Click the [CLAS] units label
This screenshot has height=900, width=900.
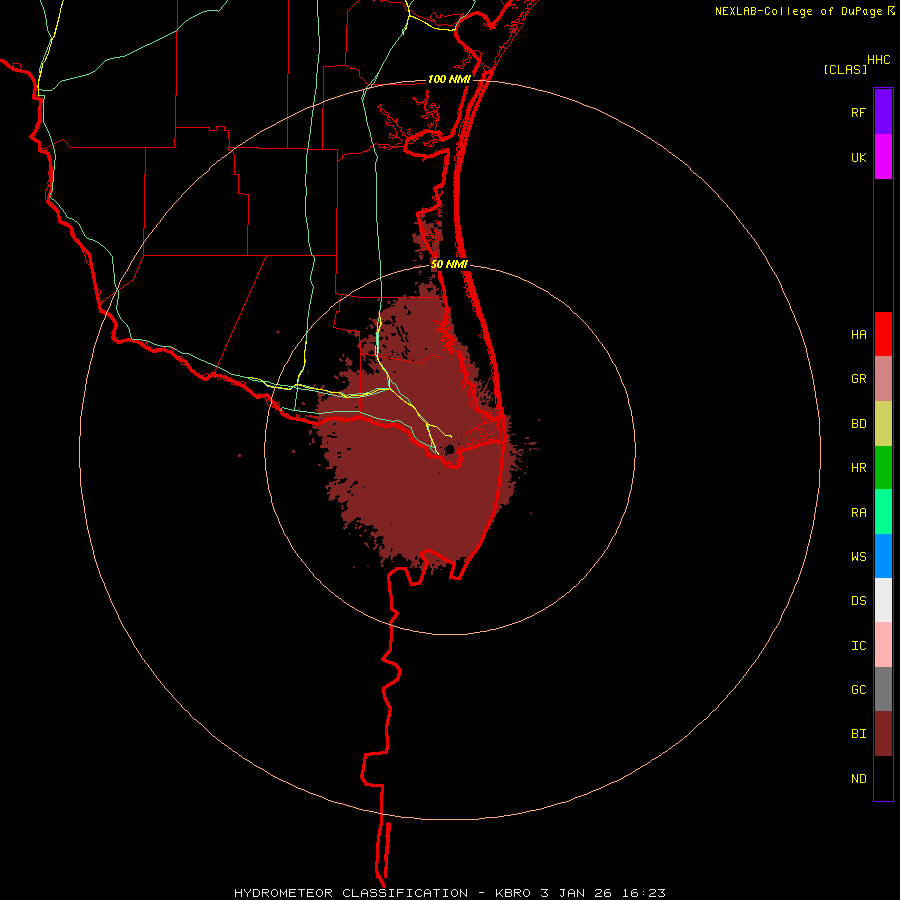[x=845, y=69]
